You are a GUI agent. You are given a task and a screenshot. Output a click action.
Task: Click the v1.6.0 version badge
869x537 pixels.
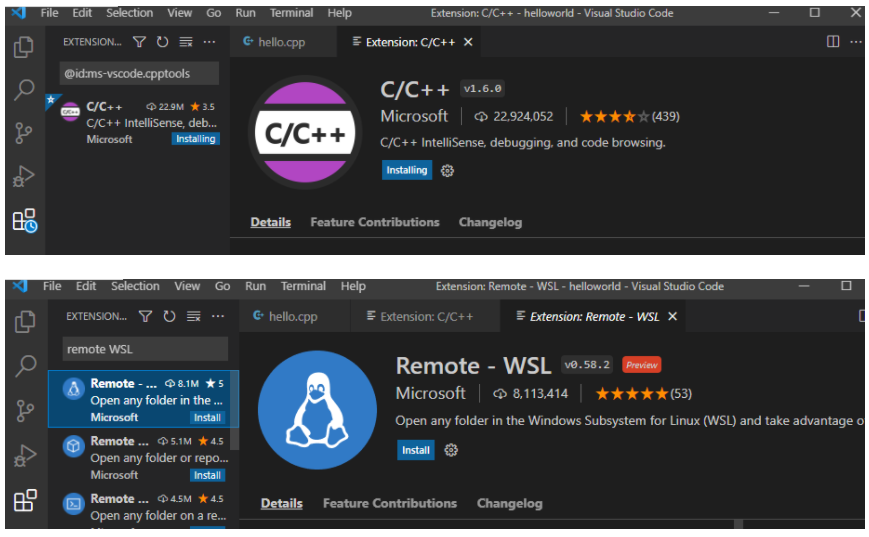pos(482,89)
